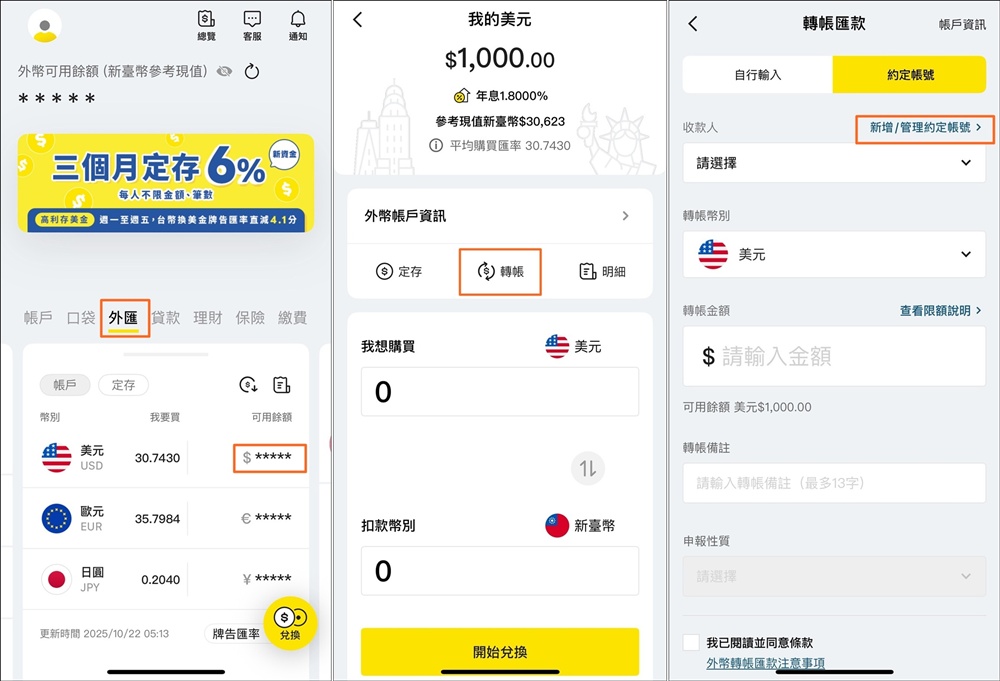Image resolution: width=1000 pixels, height=681 pixels.
Task: Tap the 兌換 floating exchange button
Action: [x=290, y=623]
